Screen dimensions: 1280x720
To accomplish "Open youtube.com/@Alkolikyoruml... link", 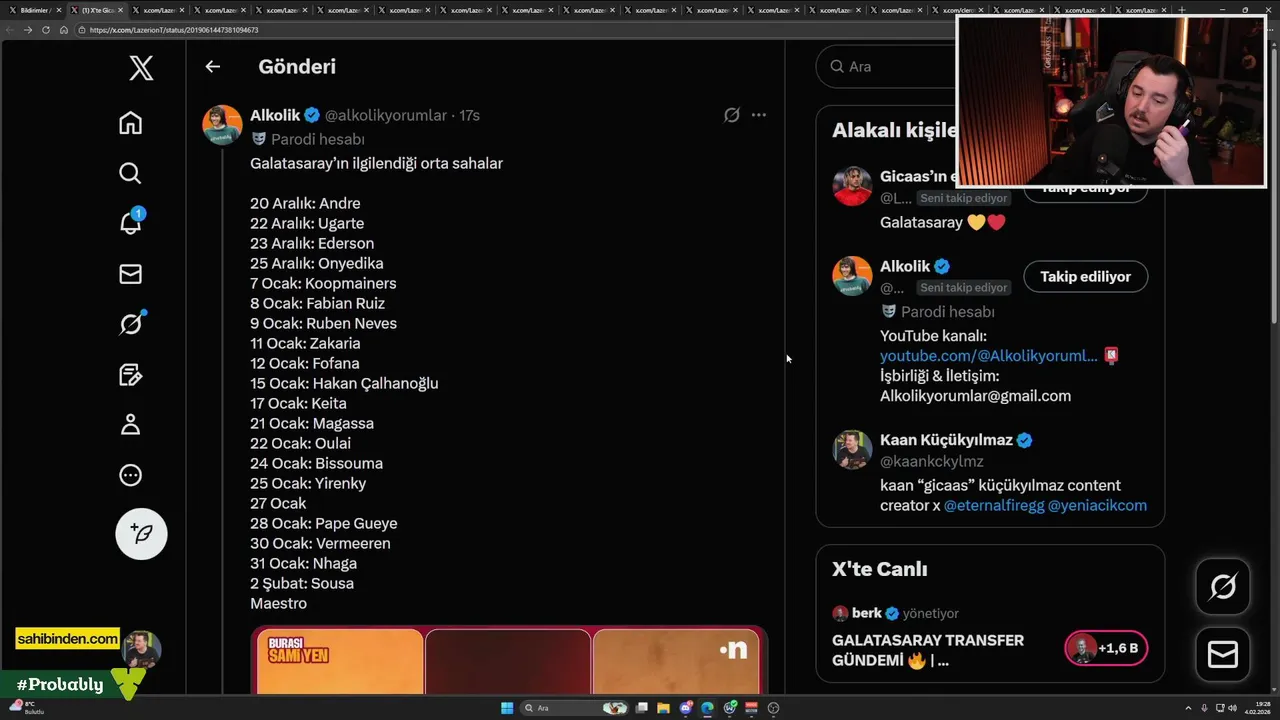I will coord(988,356).
